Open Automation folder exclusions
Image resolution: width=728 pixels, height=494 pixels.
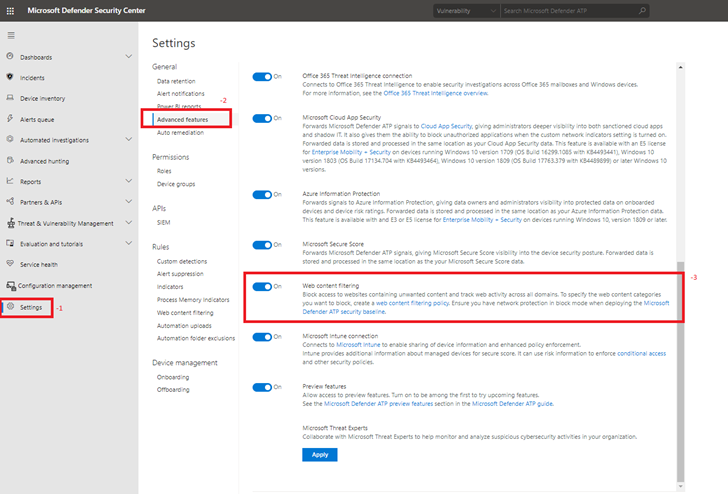pos(196,338)
